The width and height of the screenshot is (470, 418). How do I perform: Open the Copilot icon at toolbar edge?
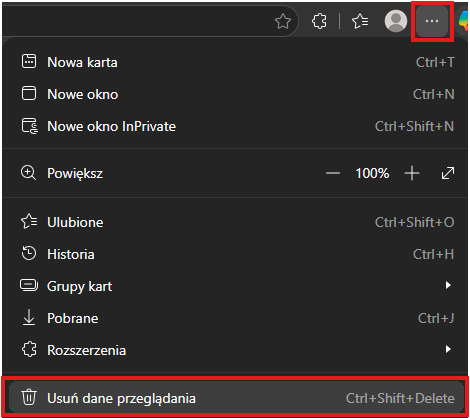(464, 21)
